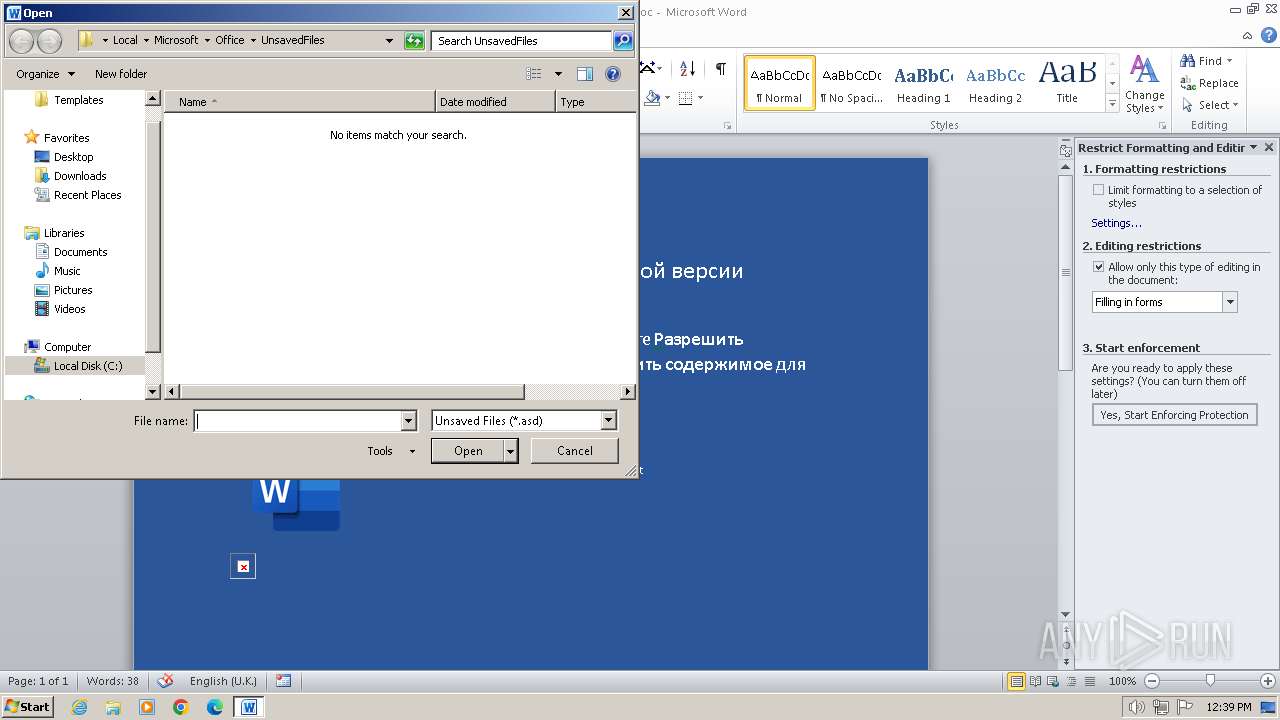This screenshot has width=1280, height=720.
Task: Click the horizontal scrollbar in file list
Action: 352,392
